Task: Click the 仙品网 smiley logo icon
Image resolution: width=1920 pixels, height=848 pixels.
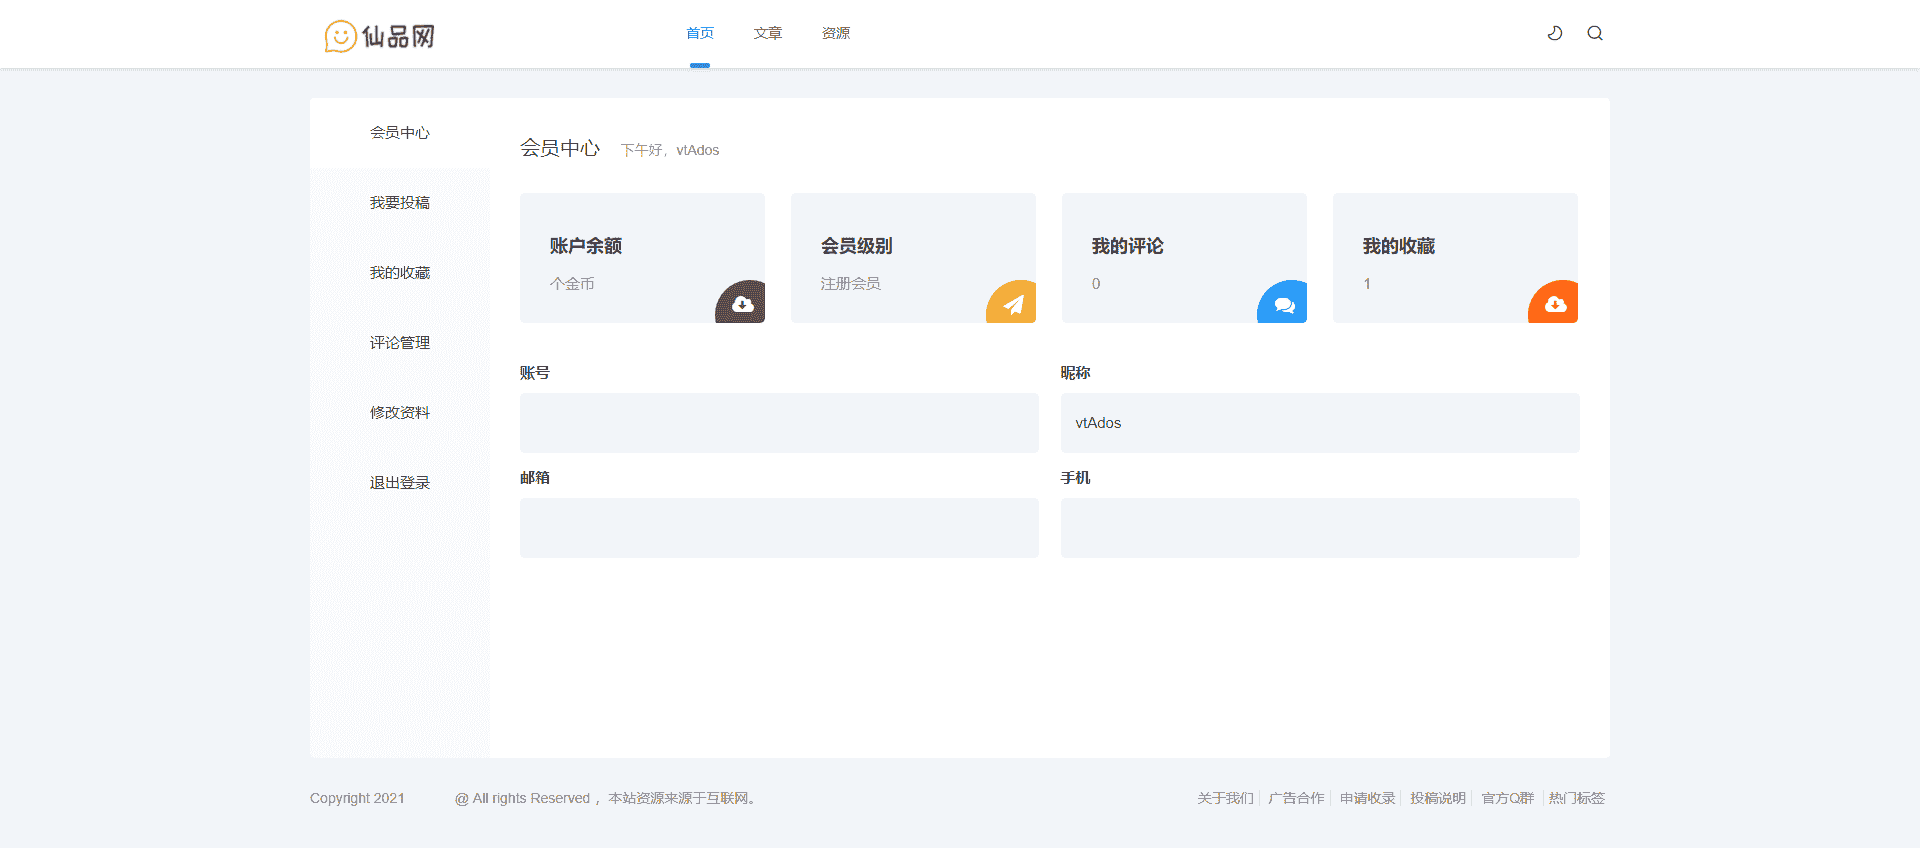Action: 340,36
